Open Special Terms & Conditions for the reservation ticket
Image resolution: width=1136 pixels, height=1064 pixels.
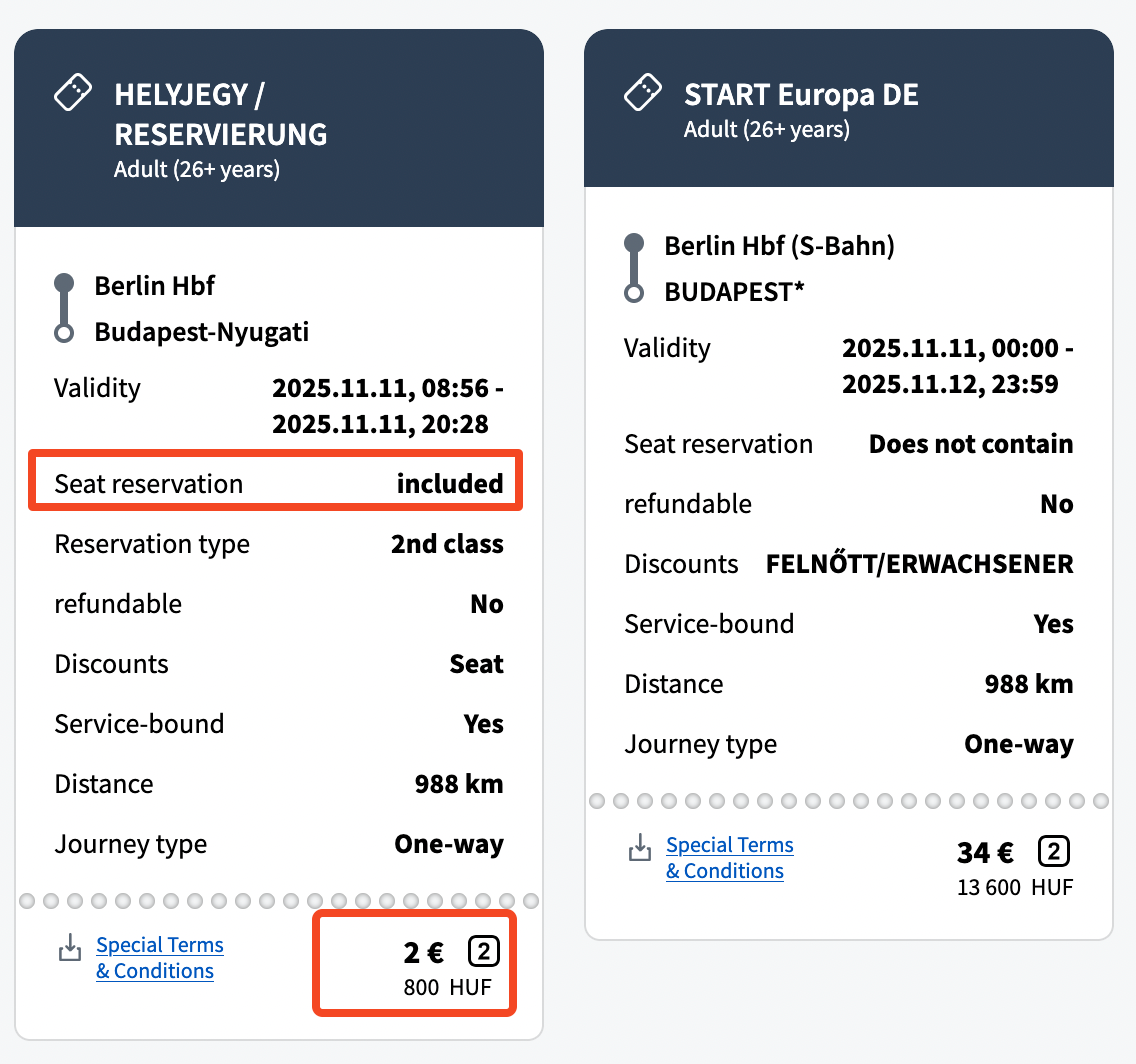click(x=159, y=958)
